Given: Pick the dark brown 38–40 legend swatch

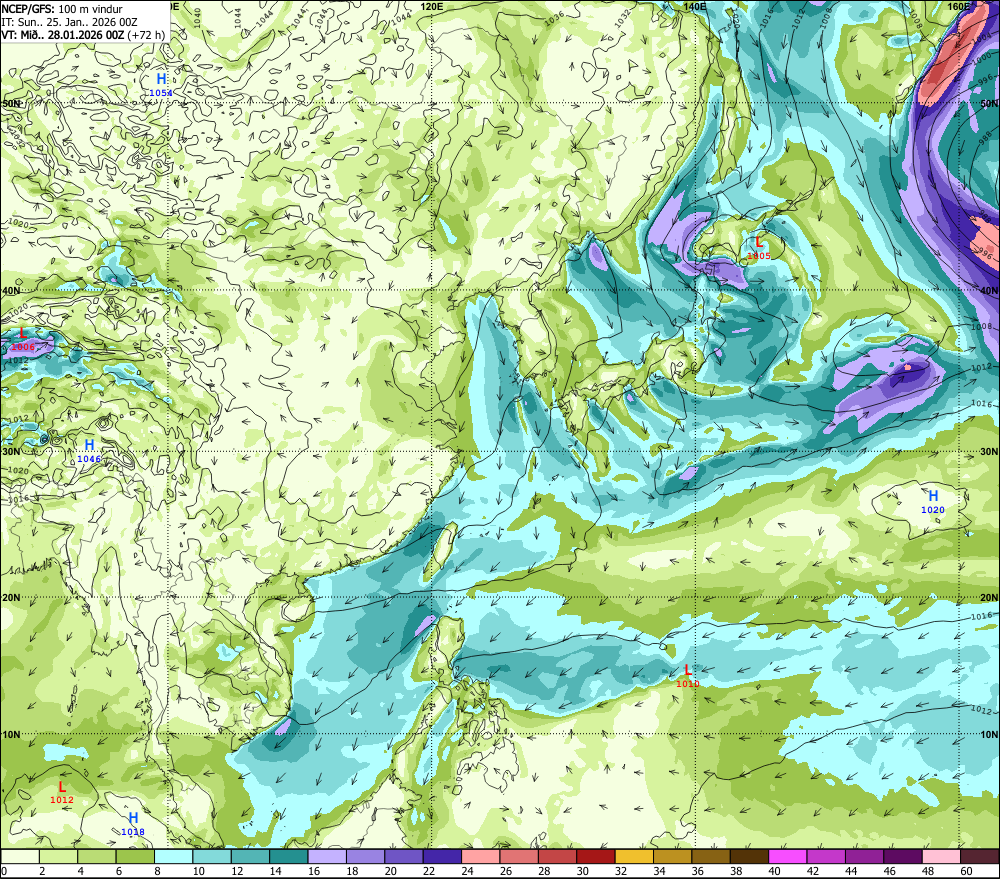Looking at the screenshot, I should [749, 856].
